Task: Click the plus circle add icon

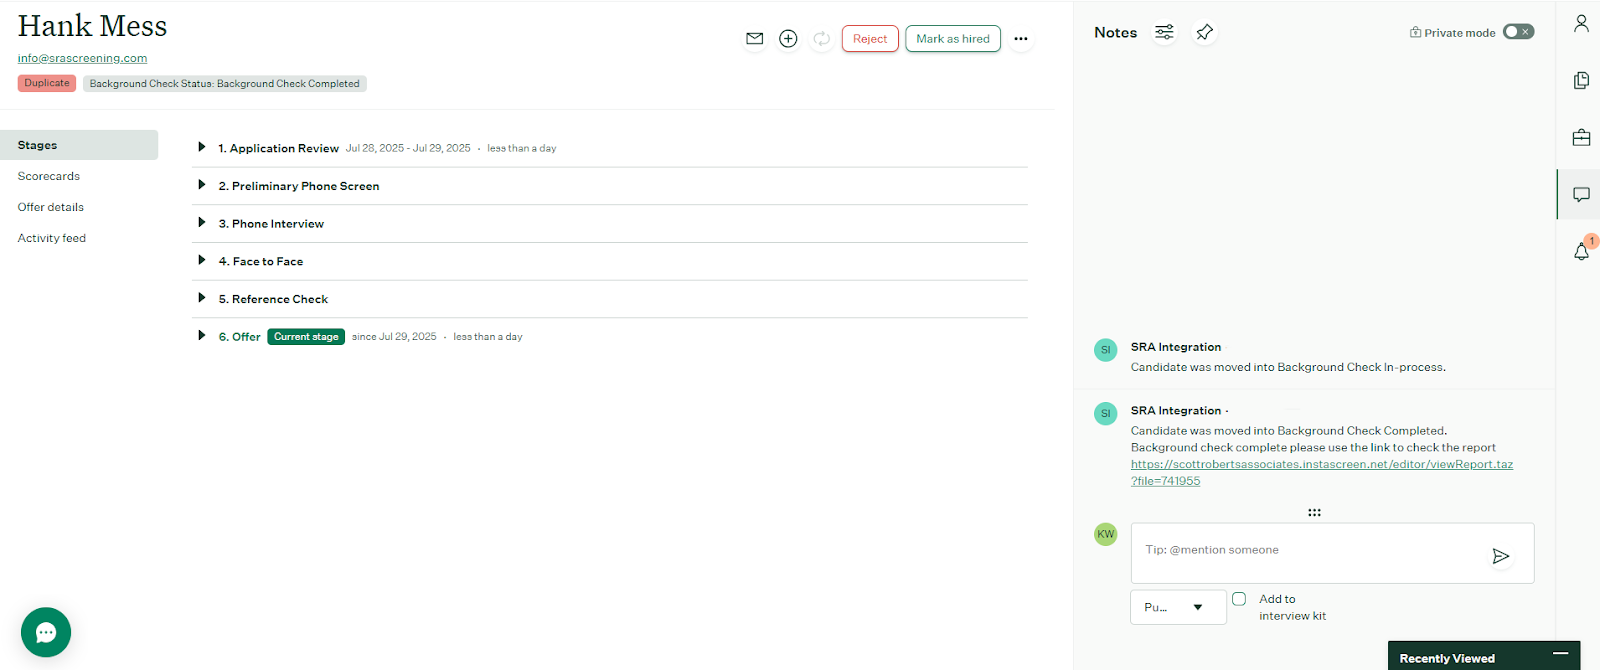Action: pyautogui.click(x=788, y=39)
